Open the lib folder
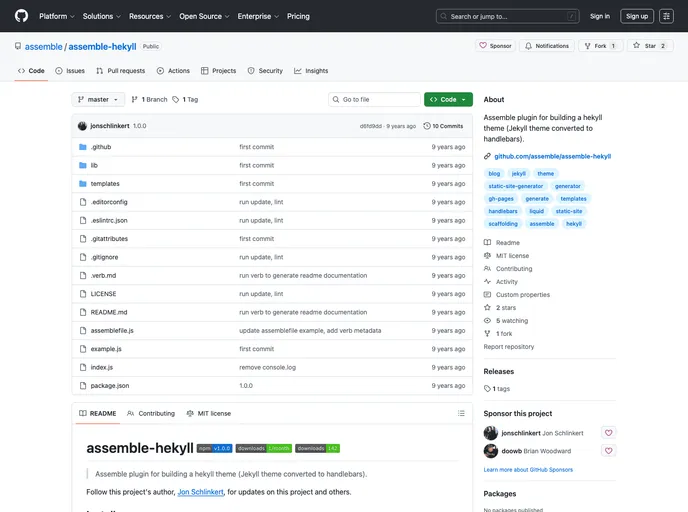Viewport: 688px width, 512px height. tap(94, 165)
